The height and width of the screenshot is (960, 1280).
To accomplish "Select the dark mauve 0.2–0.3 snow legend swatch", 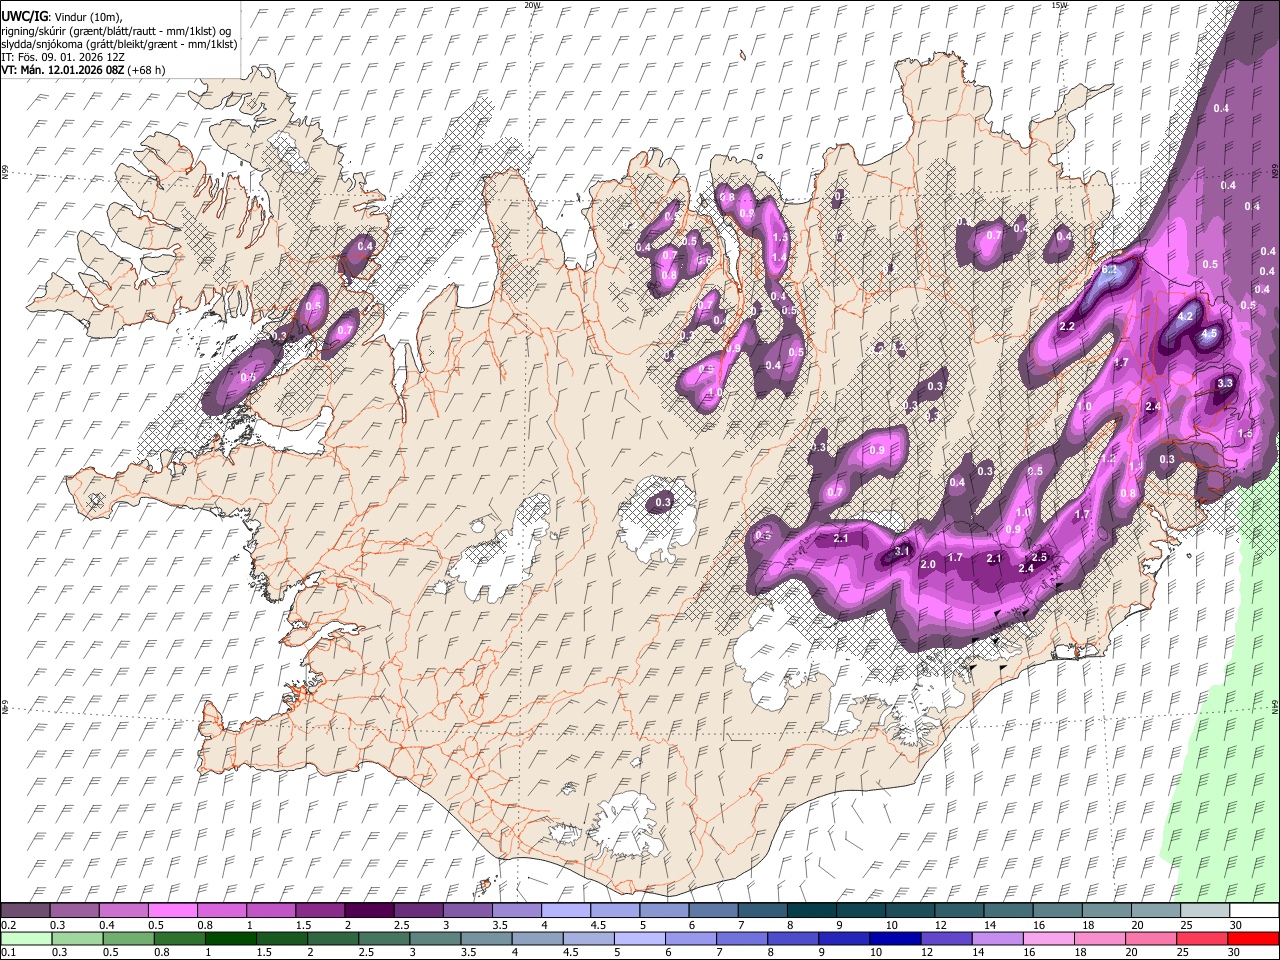I will click(25, 911).
